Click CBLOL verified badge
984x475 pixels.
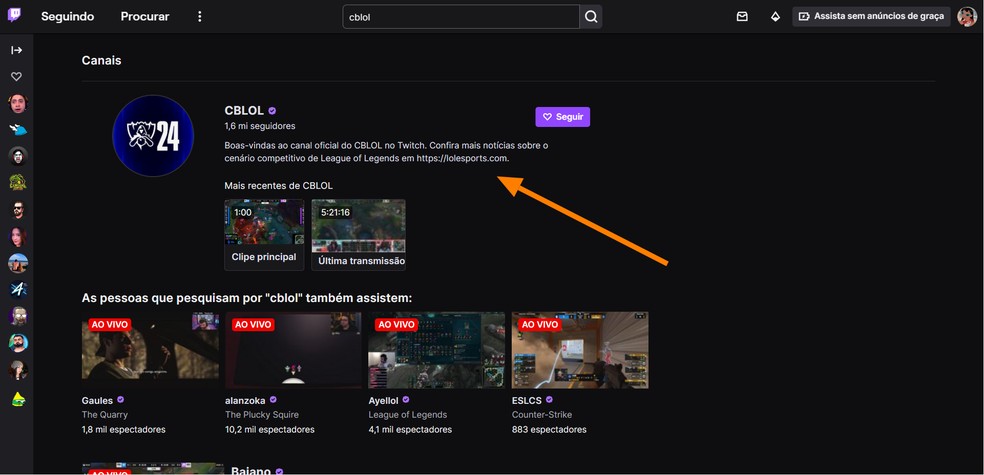pyautogui.click(x=272, y=111)
